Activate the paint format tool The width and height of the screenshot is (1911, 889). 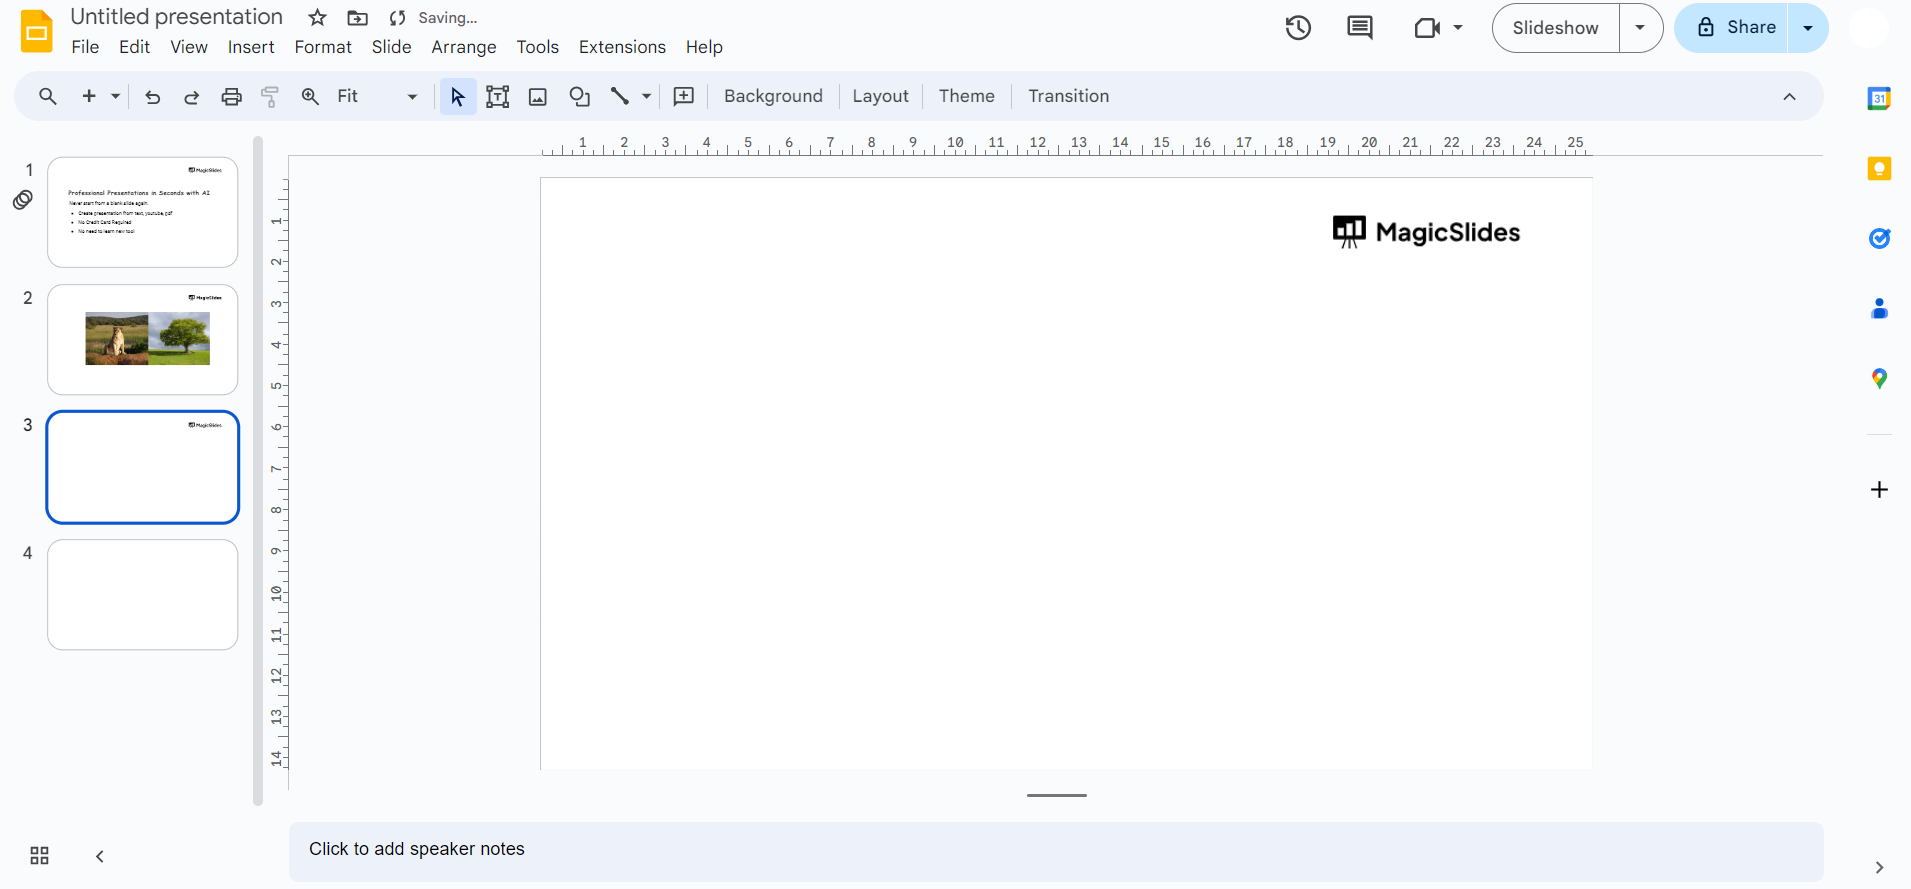tap(270, 96)
